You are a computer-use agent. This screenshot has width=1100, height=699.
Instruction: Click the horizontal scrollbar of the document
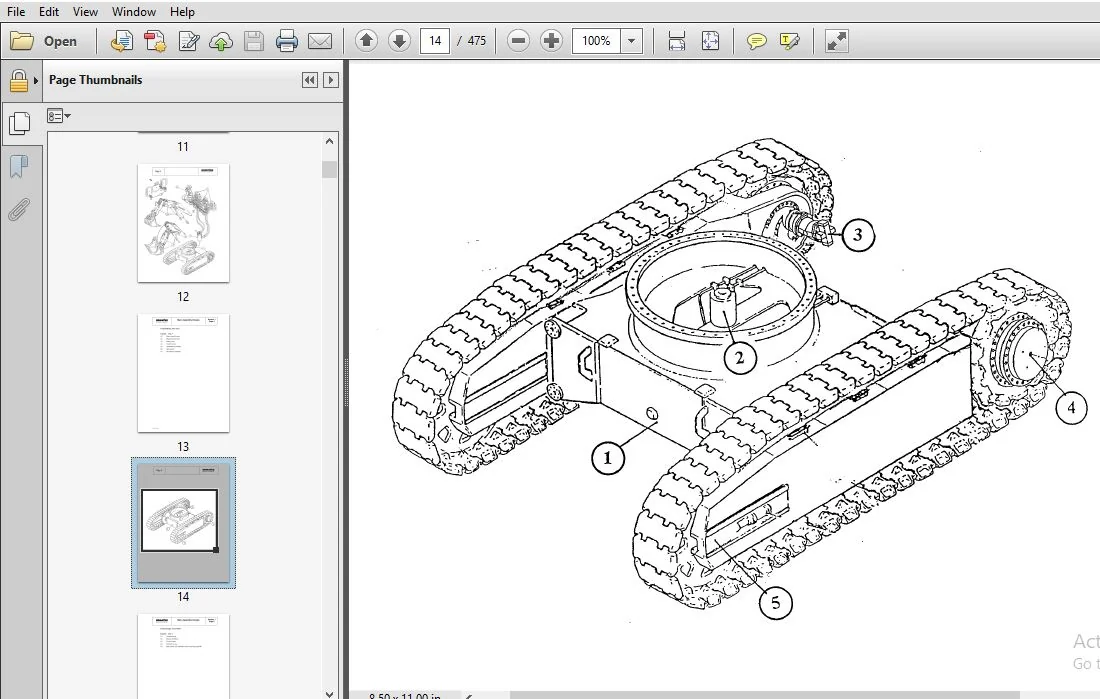pyautogui.click(x=765, y=695)
